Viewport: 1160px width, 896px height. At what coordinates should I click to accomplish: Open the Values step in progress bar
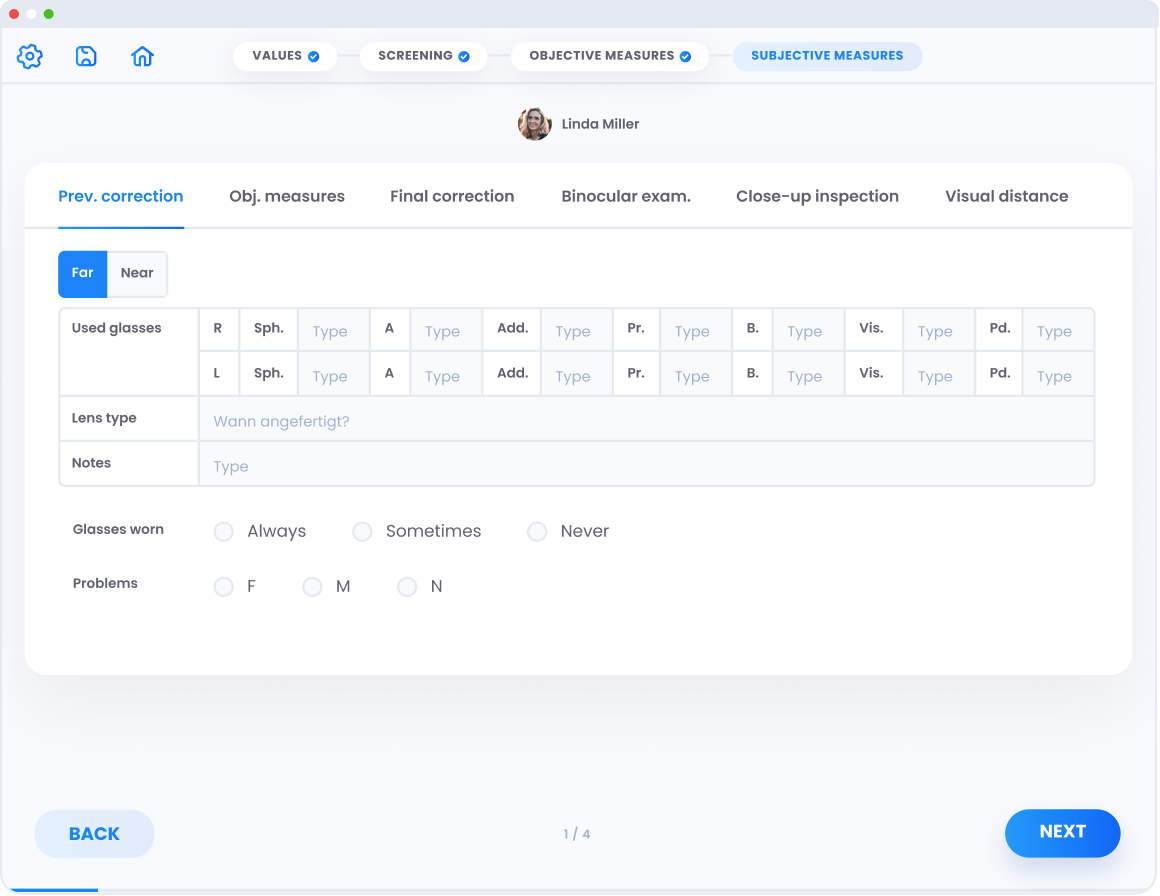[285, 56]
